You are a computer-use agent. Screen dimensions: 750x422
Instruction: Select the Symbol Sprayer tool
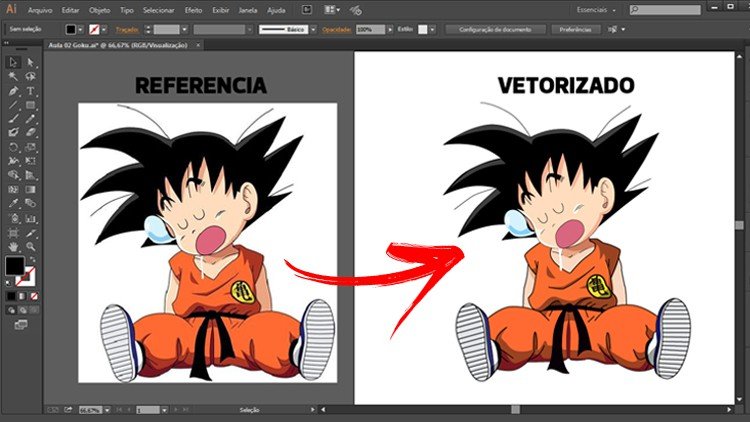13,219
